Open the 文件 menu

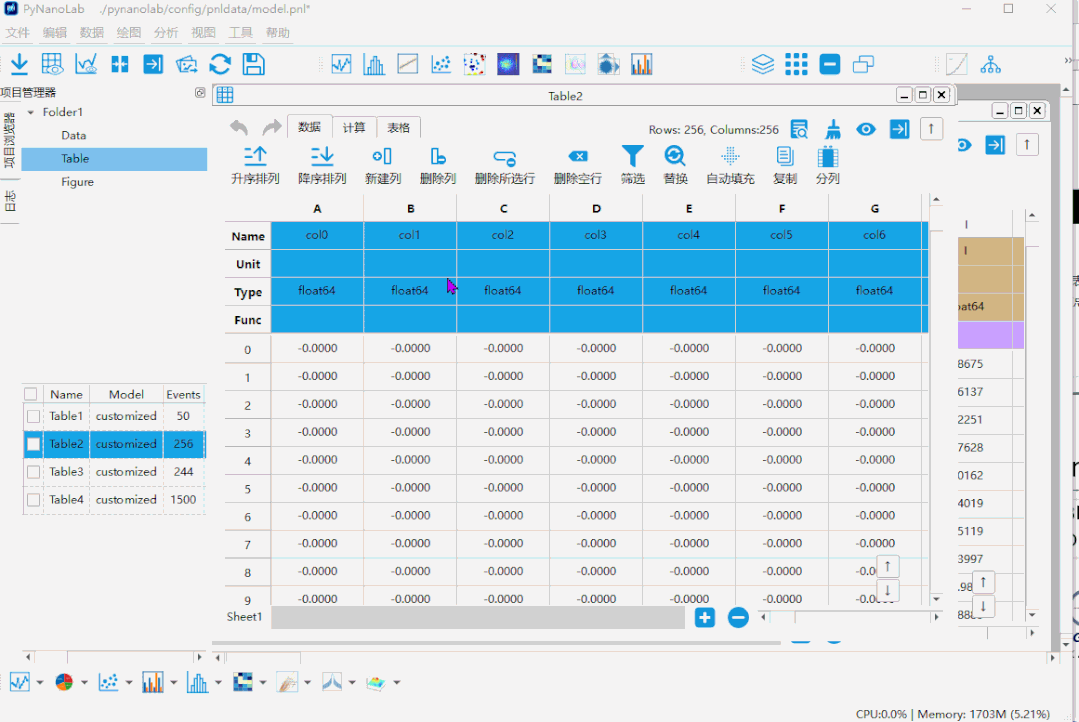tap(18, 32)
